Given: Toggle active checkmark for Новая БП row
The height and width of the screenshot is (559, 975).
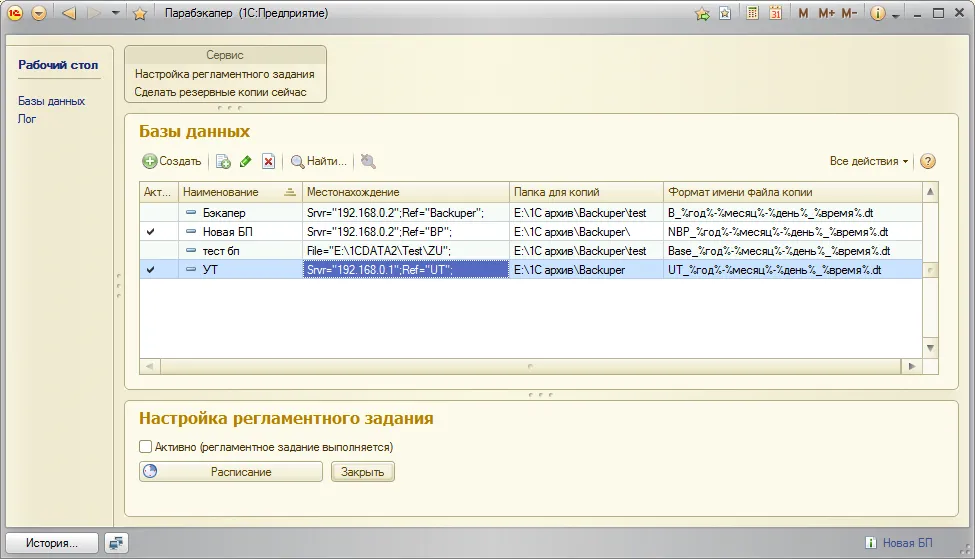Looking at the screenshot, I should [150, 232].
